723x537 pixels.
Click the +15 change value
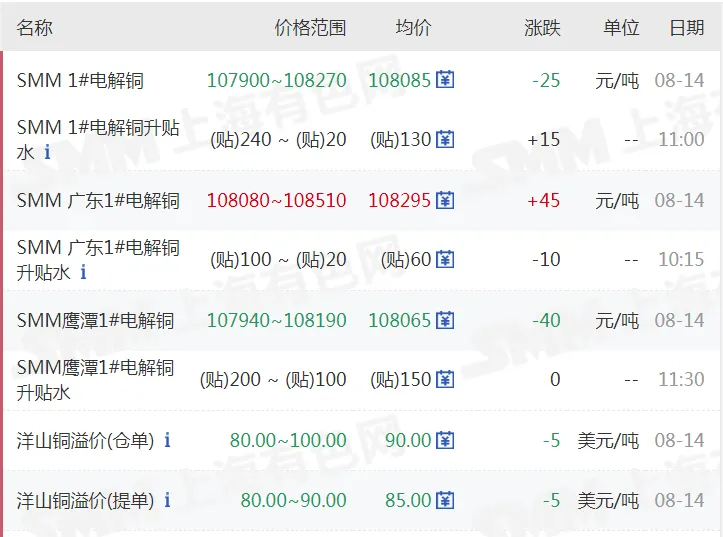(544, 140)
